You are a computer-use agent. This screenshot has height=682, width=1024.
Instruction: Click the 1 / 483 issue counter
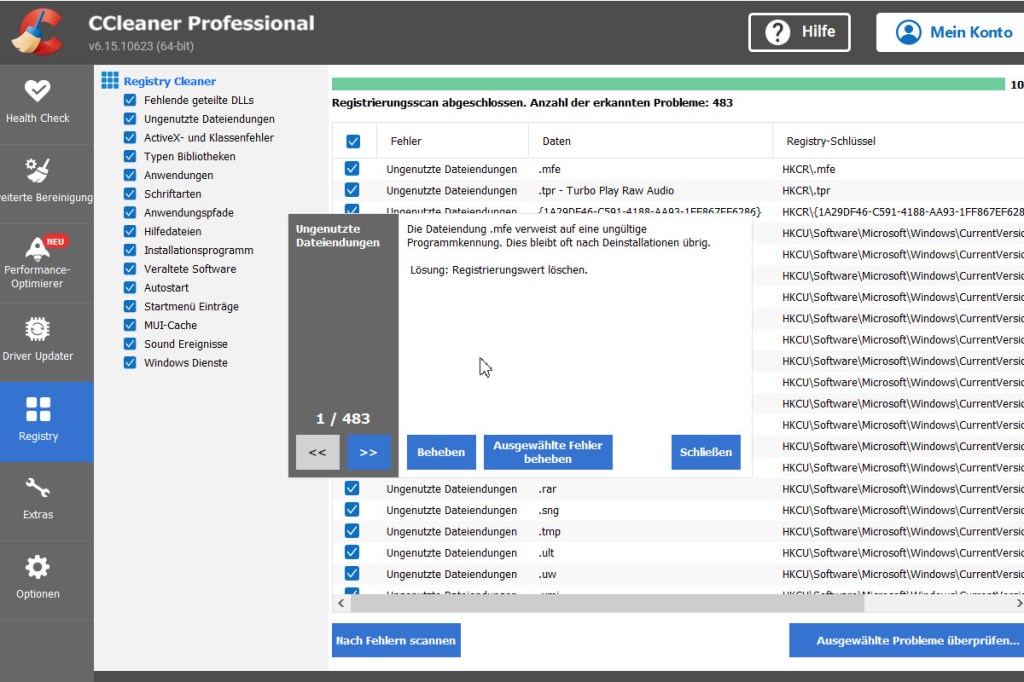pos(343,418)
